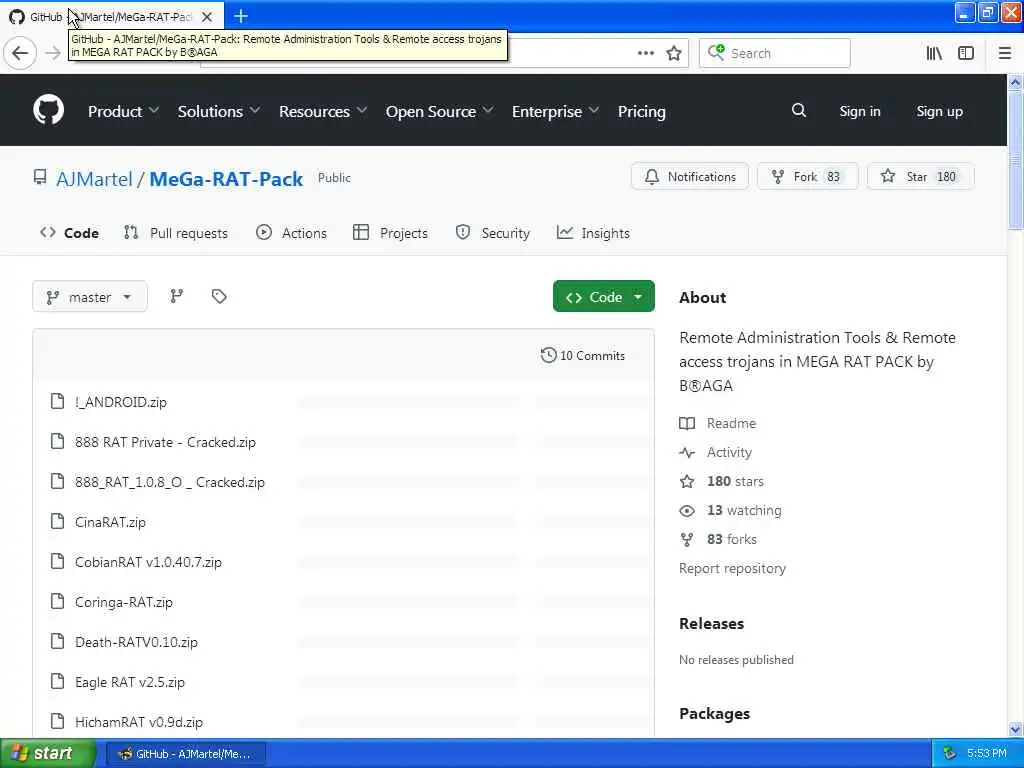
Task: Open 888_RAT_1.0.8_O _ Cracked.zip
Action: 170,482
